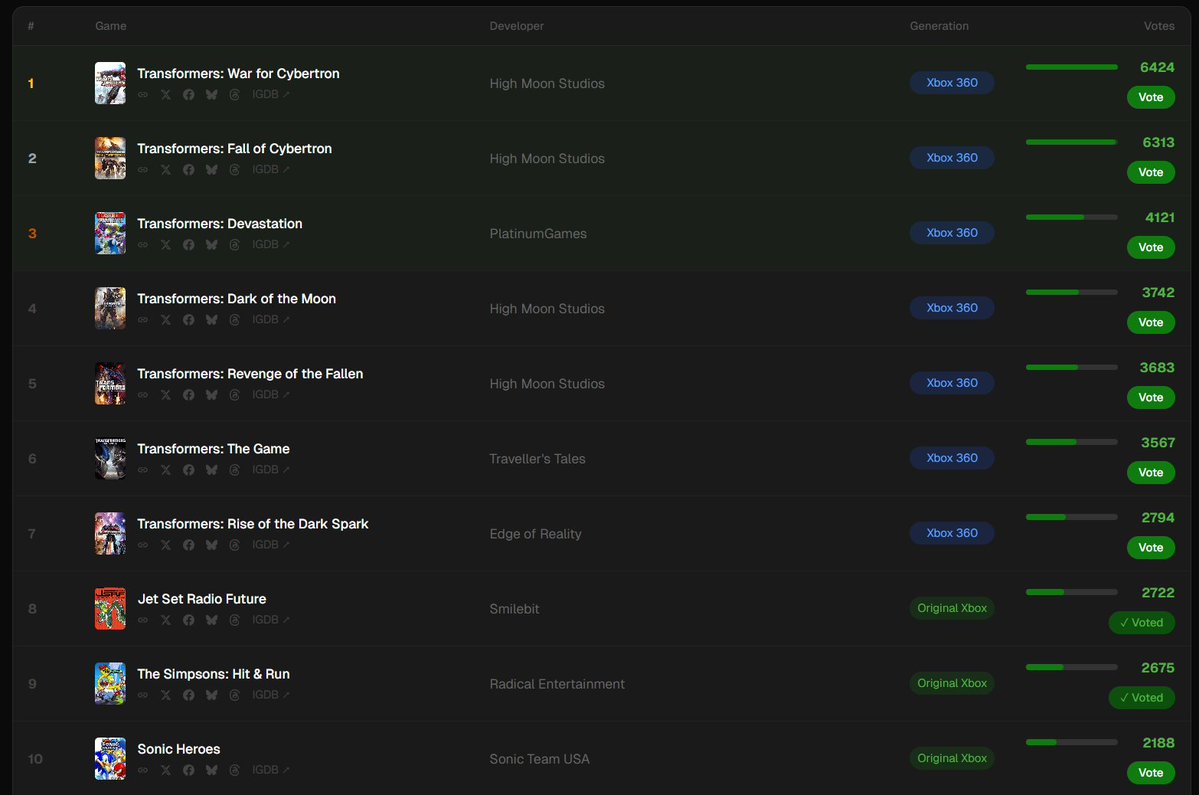Click the Transformers: Devastation vote progress bar
Image resolution: width=1199 pixels, height=795 pixels.
tap(1071, 217)
